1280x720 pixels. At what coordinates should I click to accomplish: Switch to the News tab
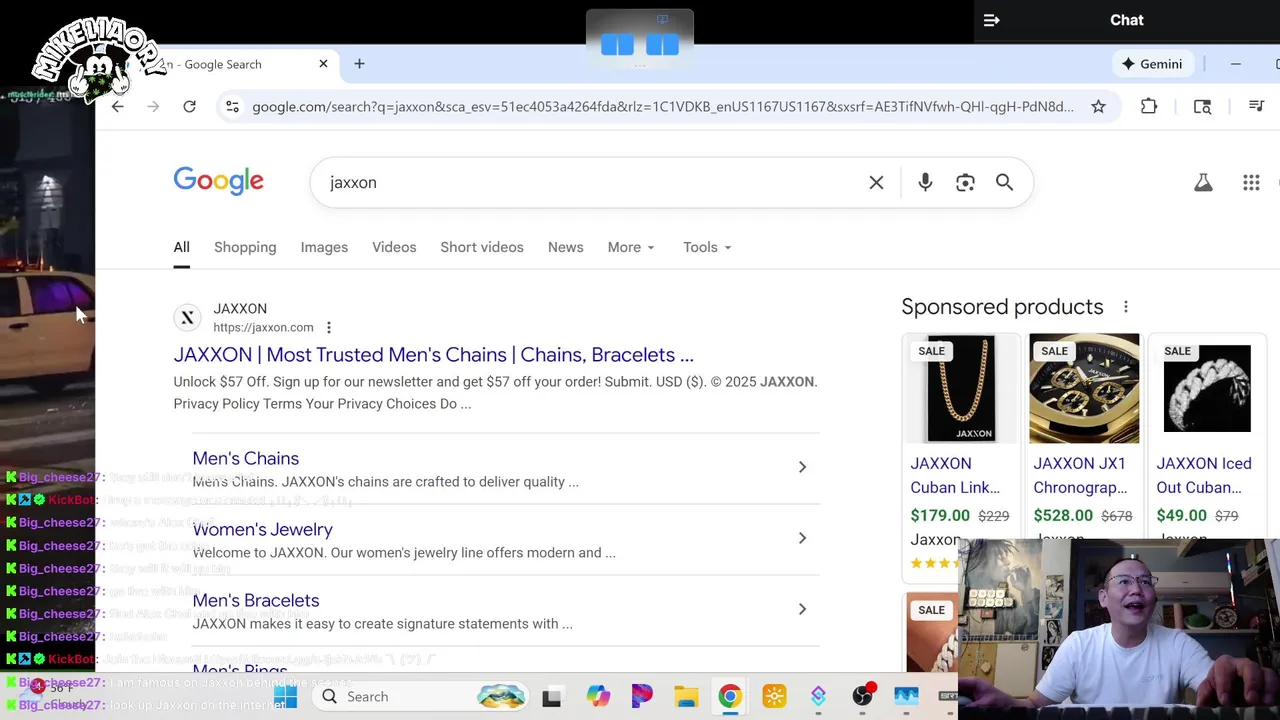(565, 247)
